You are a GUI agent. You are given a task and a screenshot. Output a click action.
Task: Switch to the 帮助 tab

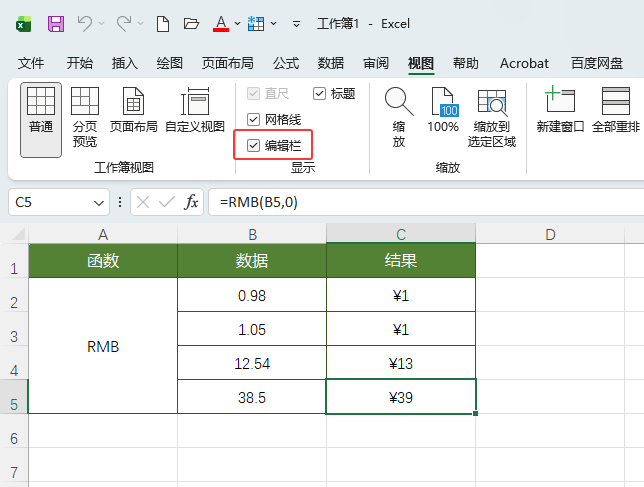465,63
